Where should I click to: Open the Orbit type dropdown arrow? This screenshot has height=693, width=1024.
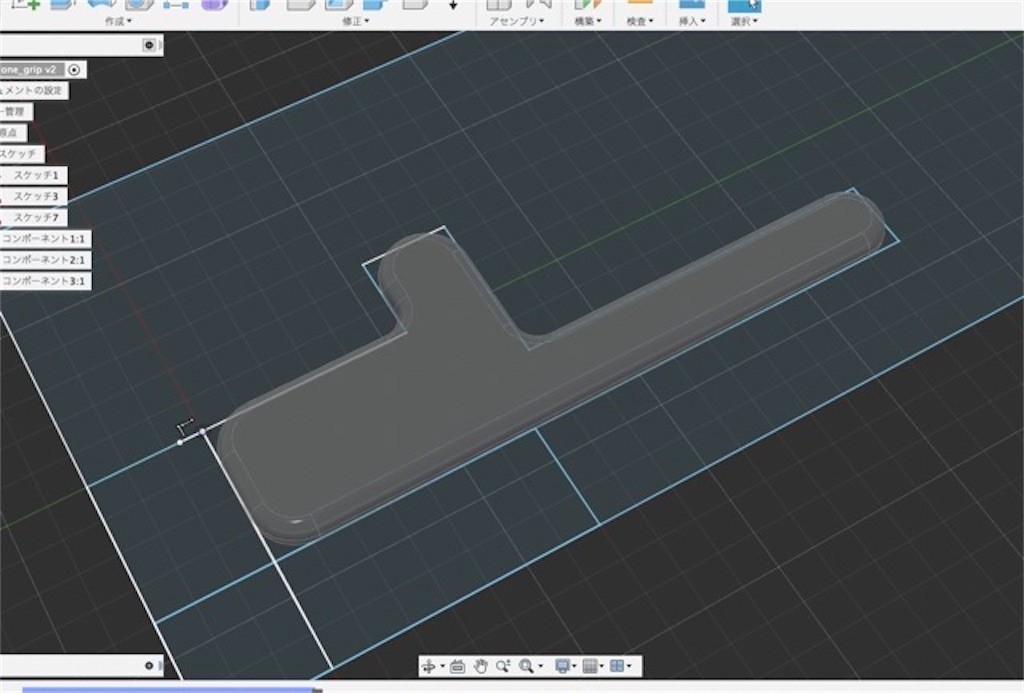pyautogui.click(x=443, y=666)
